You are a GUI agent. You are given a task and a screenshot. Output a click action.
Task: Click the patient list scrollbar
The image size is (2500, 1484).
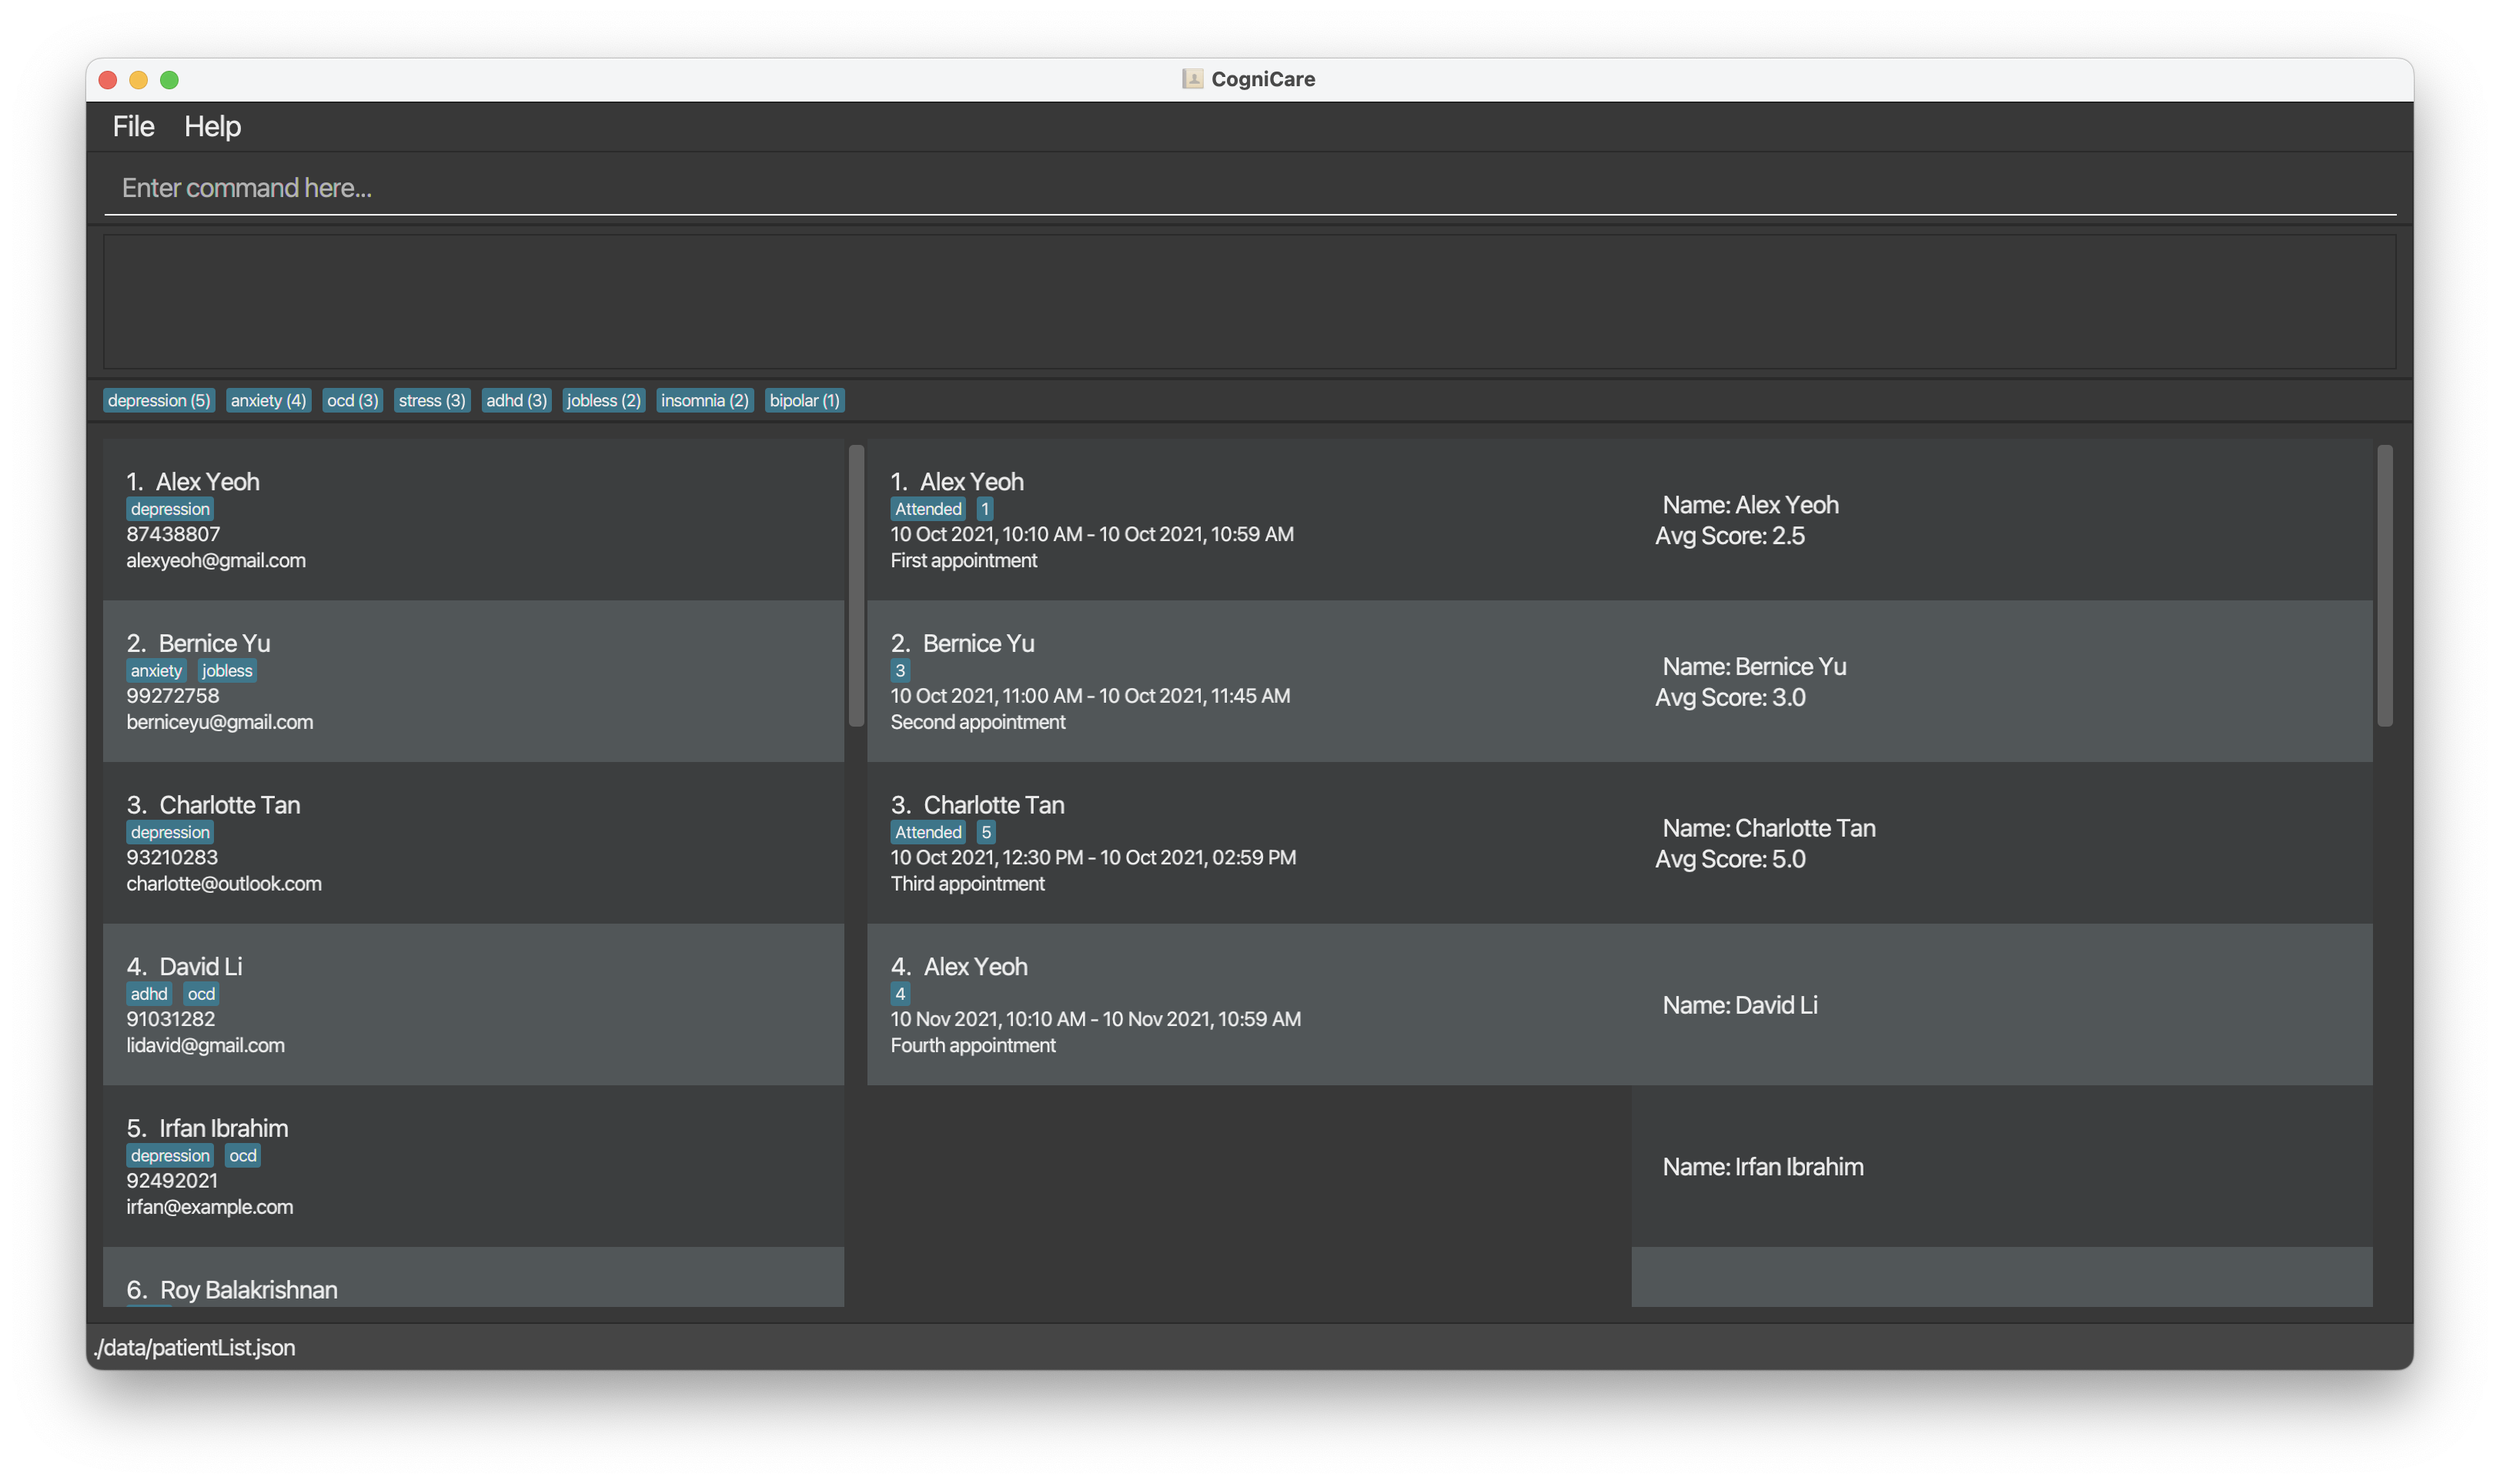(856, 585)
